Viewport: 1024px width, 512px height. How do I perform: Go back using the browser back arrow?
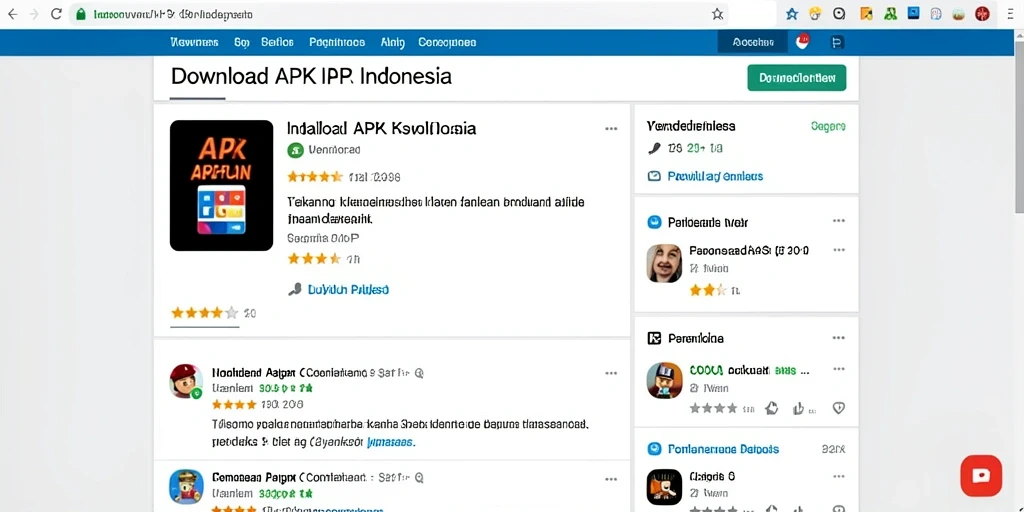12,14
